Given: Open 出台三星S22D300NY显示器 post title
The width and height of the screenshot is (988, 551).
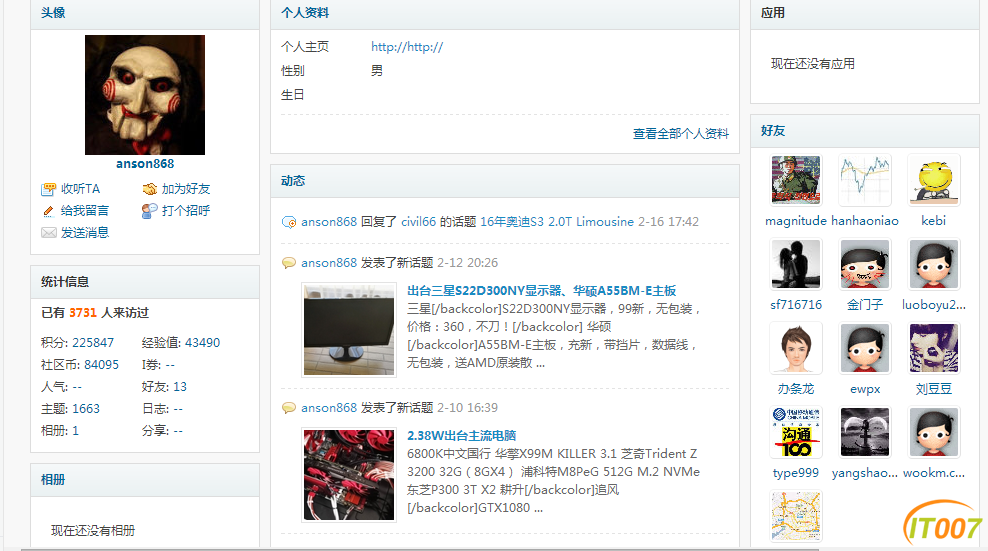Looking at the screenshot, I should point(541,291).
